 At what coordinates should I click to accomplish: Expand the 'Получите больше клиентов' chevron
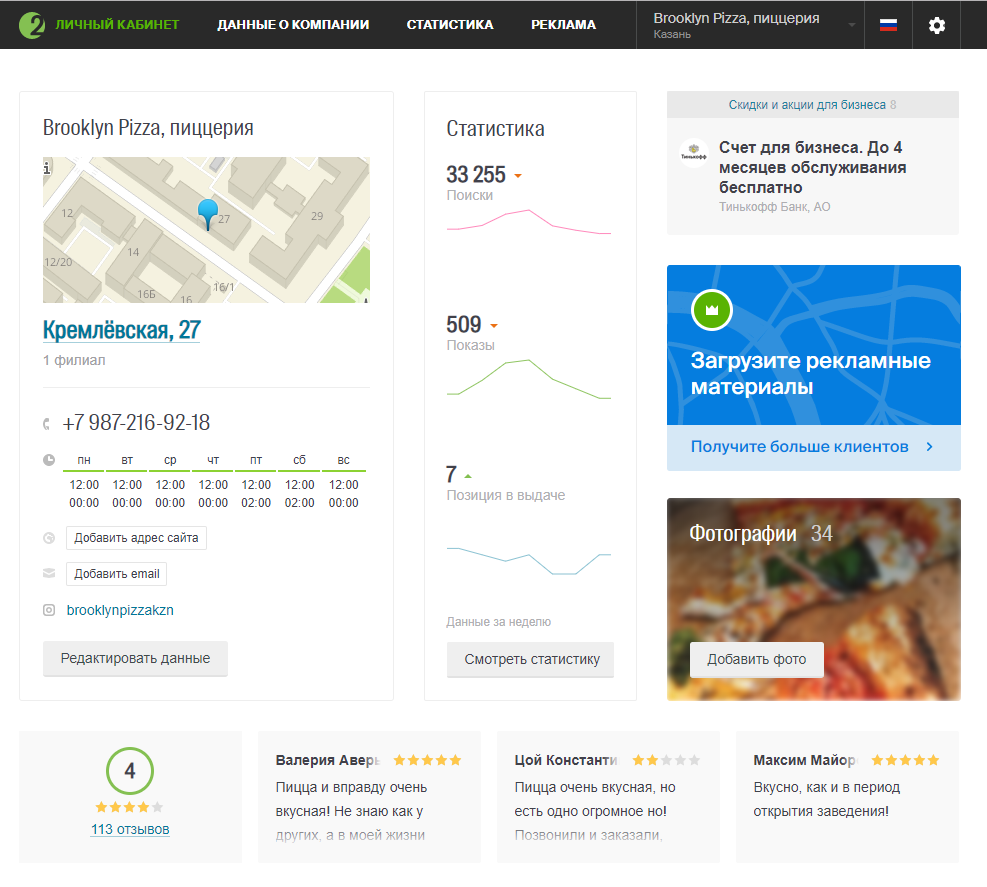930,447
